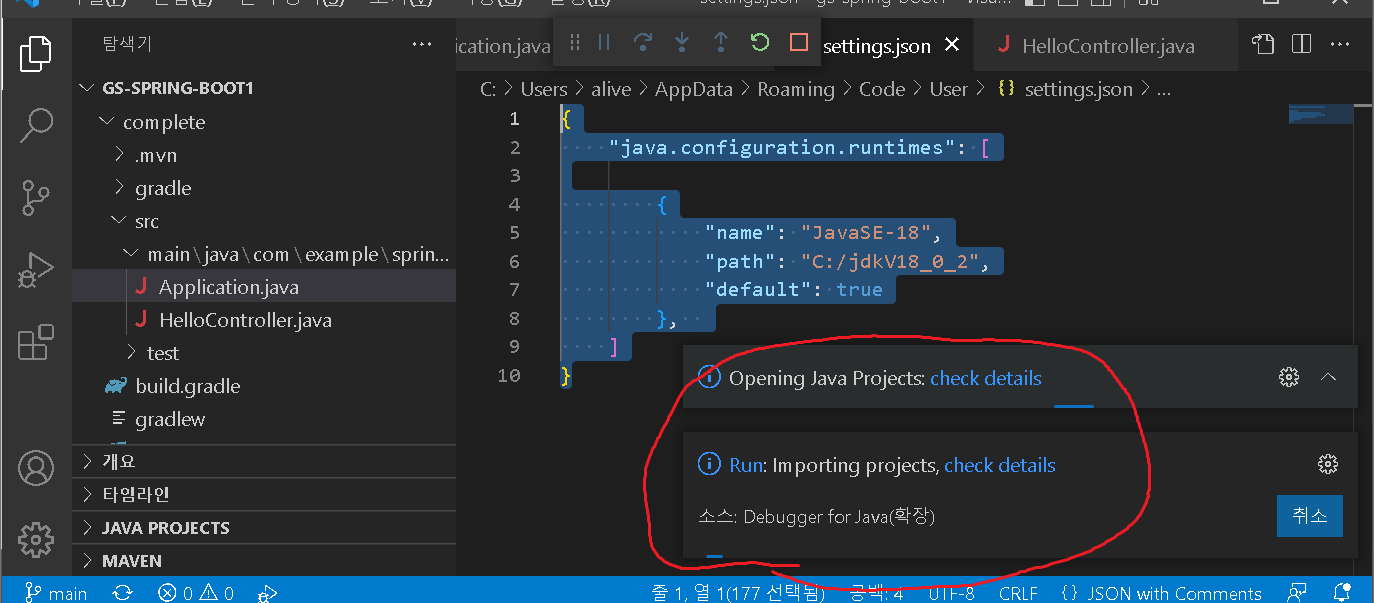The image size is (1374, 603).
Task: Open gear on Opening Java Projects notification
Action: 1289,377
